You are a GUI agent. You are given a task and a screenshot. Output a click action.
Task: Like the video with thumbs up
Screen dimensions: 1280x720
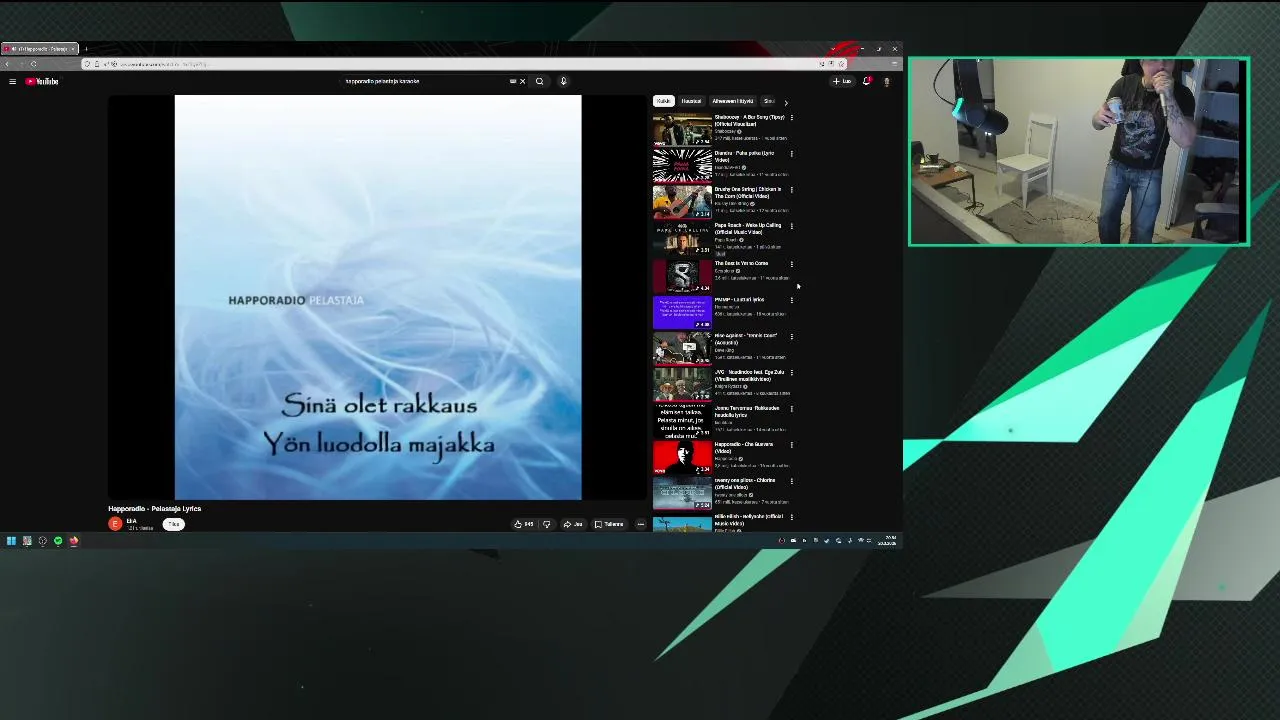tap(523, 524)
